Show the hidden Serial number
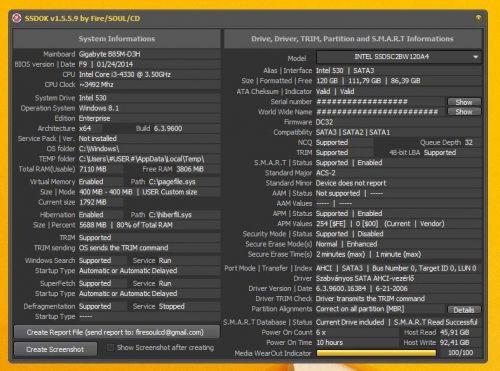Viewport: 500px width, 371px height. pos(464,102)
